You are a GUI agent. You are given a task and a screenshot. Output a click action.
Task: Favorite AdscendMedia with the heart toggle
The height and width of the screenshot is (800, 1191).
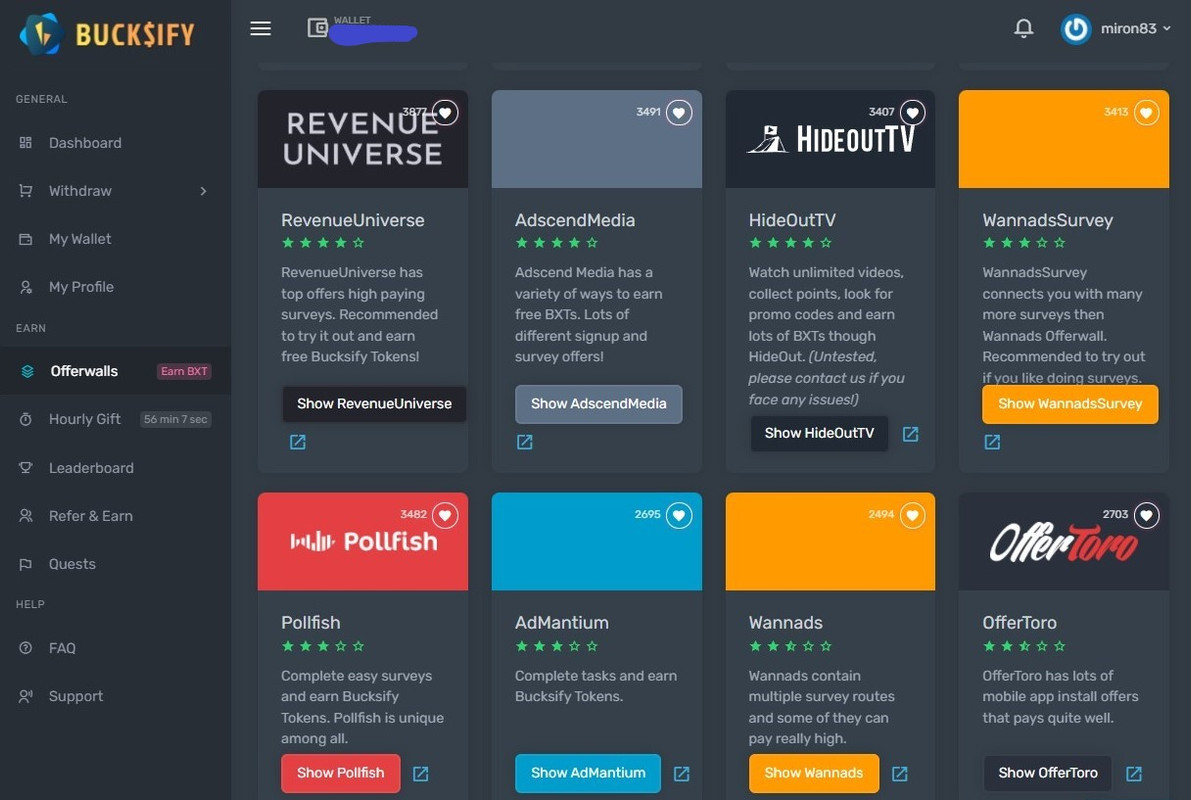679,113
